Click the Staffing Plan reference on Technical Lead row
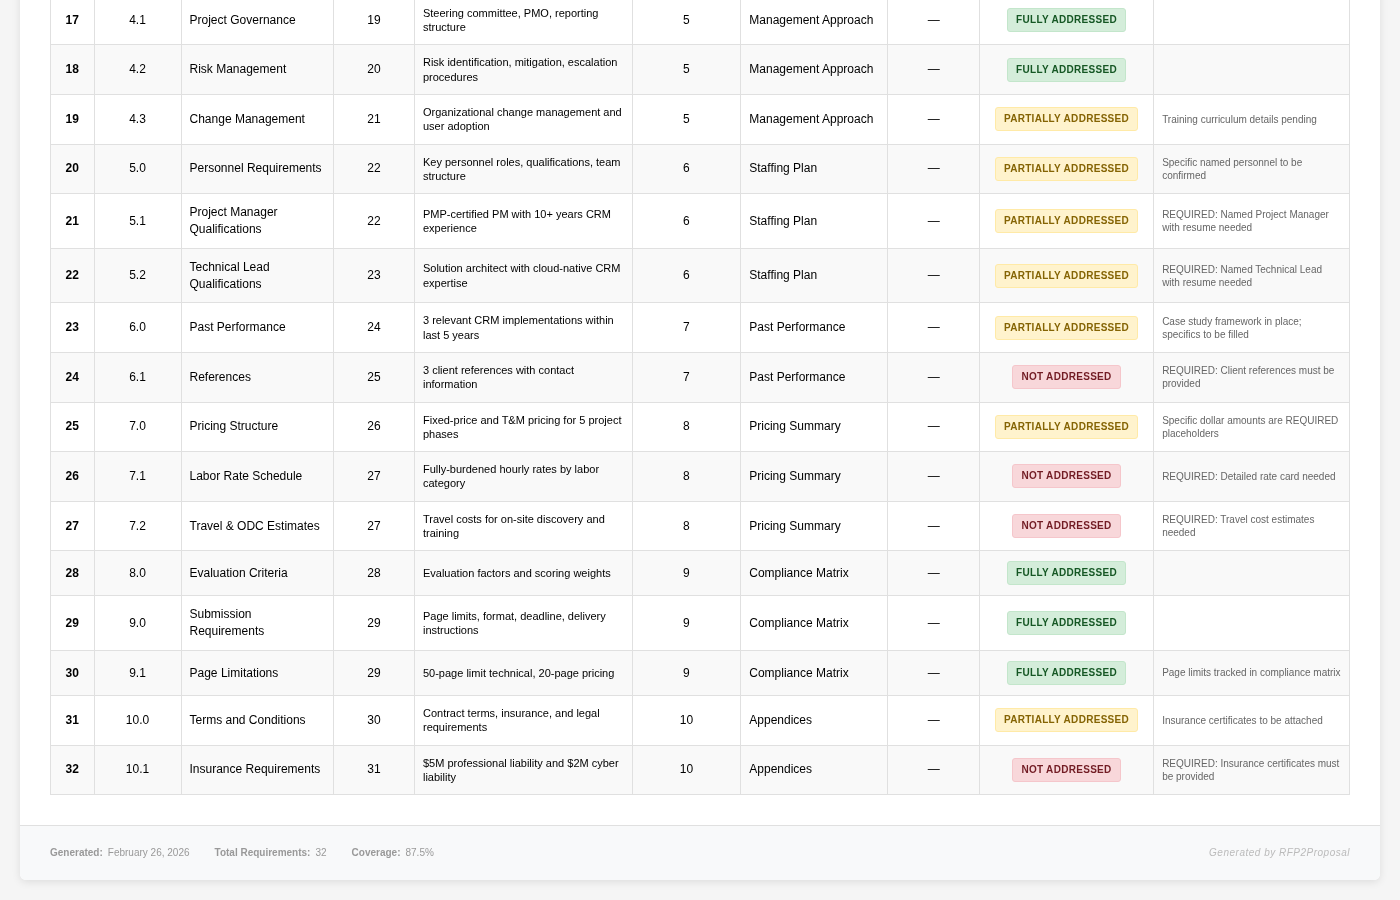 pos(783,275)
